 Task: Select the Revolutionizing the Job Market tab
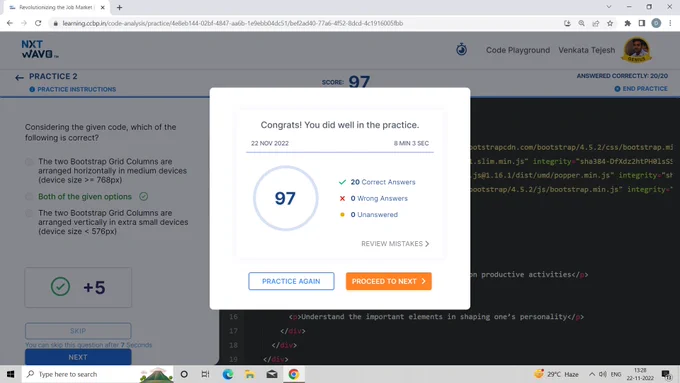pyautogui.click(x=56, y=7)
